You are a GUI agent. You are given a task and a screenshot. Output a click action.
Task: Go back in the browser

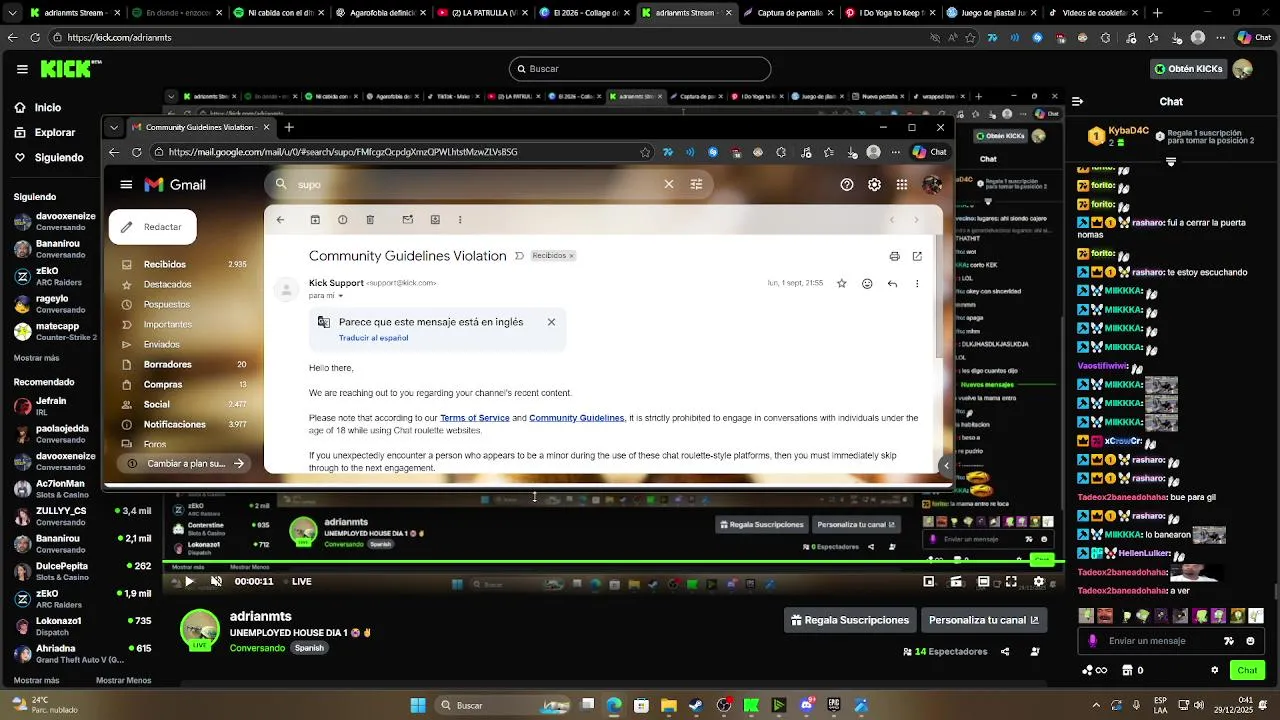tap(12, 37)
